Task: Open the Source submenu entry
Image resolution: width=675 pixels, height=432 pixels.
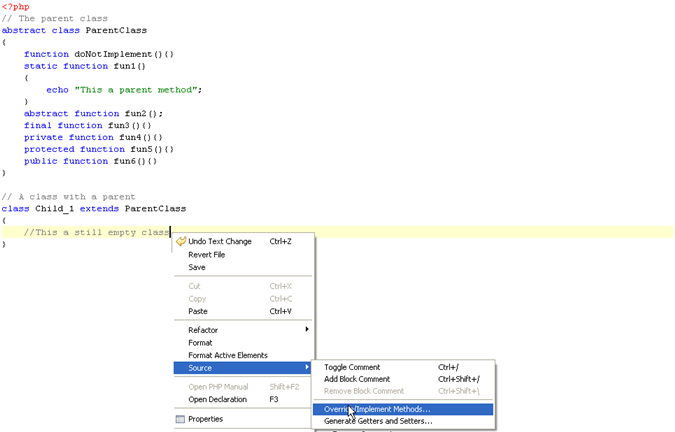Action: [243, 368]
